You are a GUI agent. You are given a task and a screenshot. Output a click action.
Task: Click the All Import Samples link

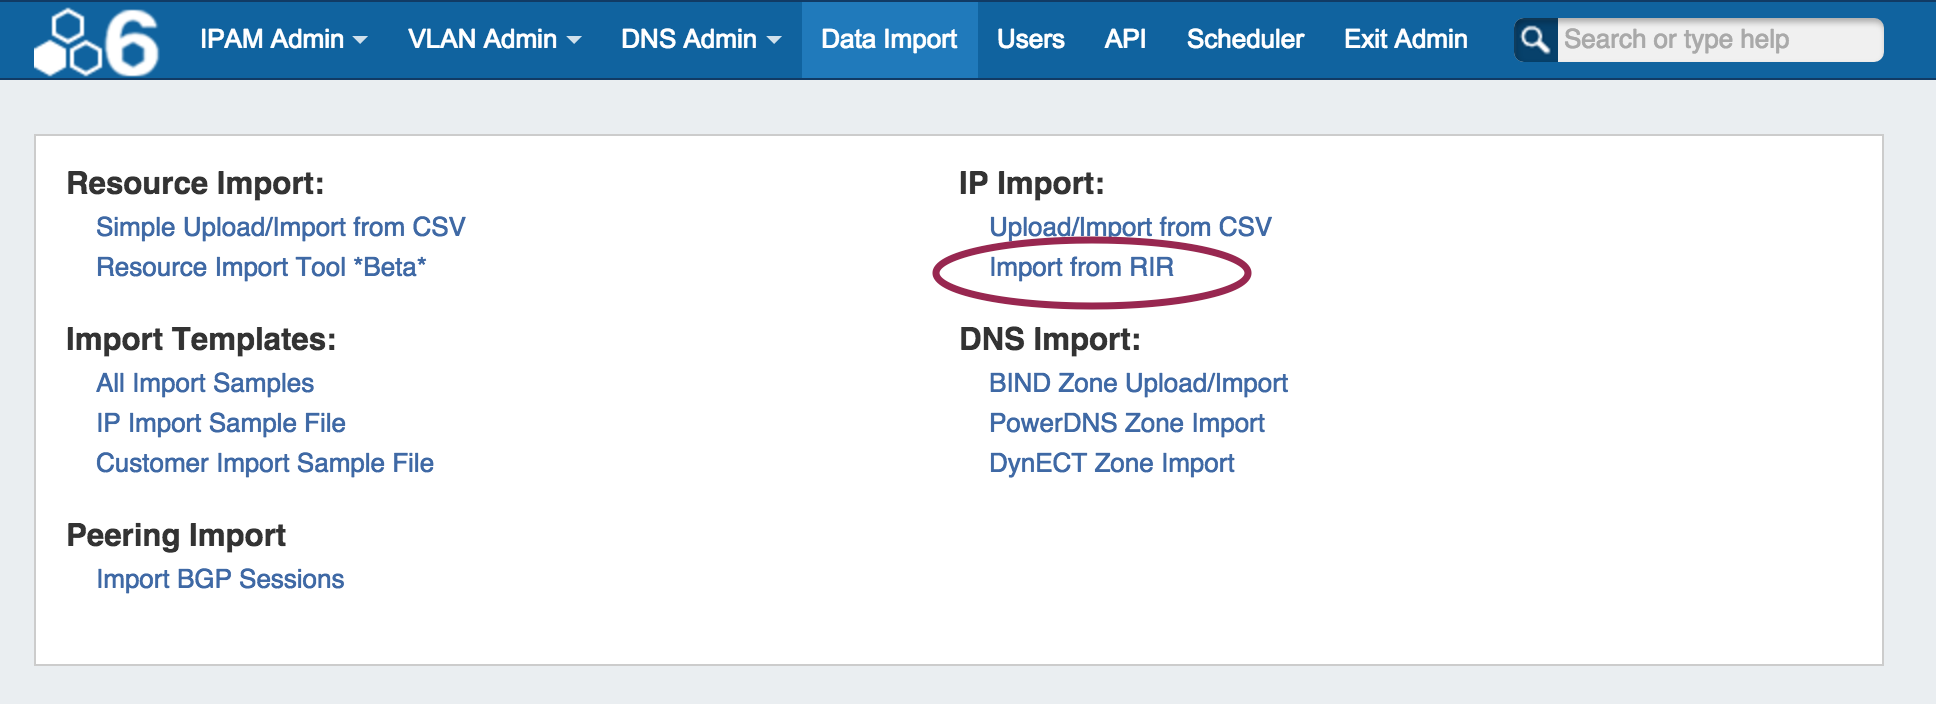coord(205,383)
